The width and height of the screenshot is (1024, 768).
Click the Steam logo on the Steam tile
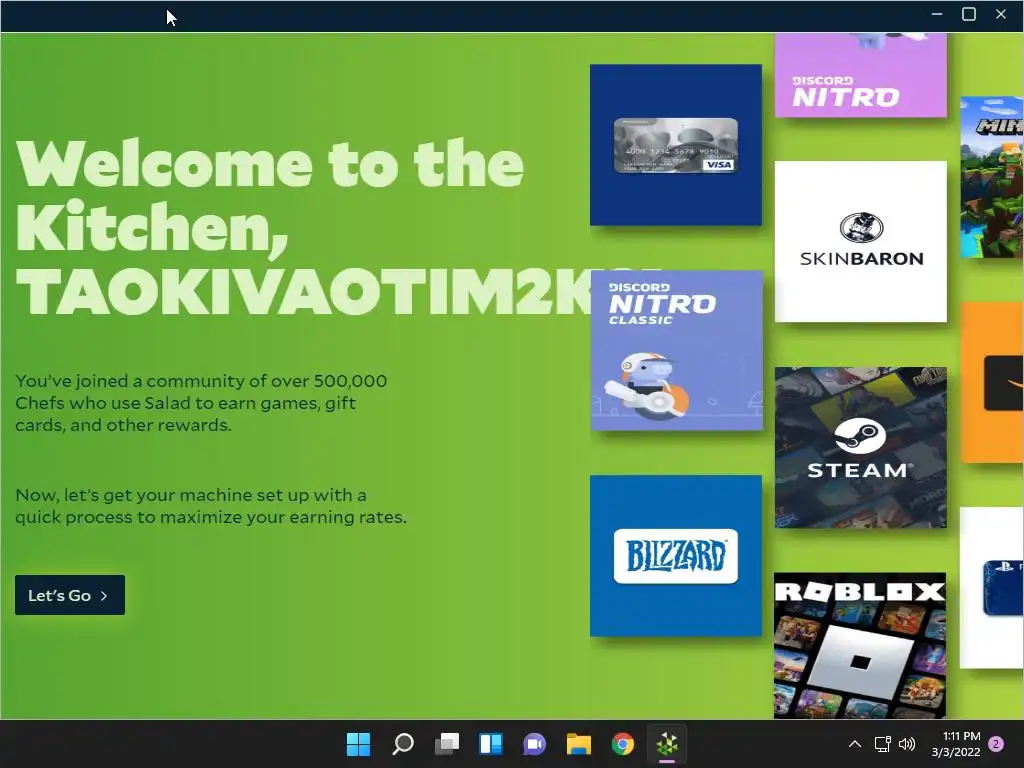860,436
